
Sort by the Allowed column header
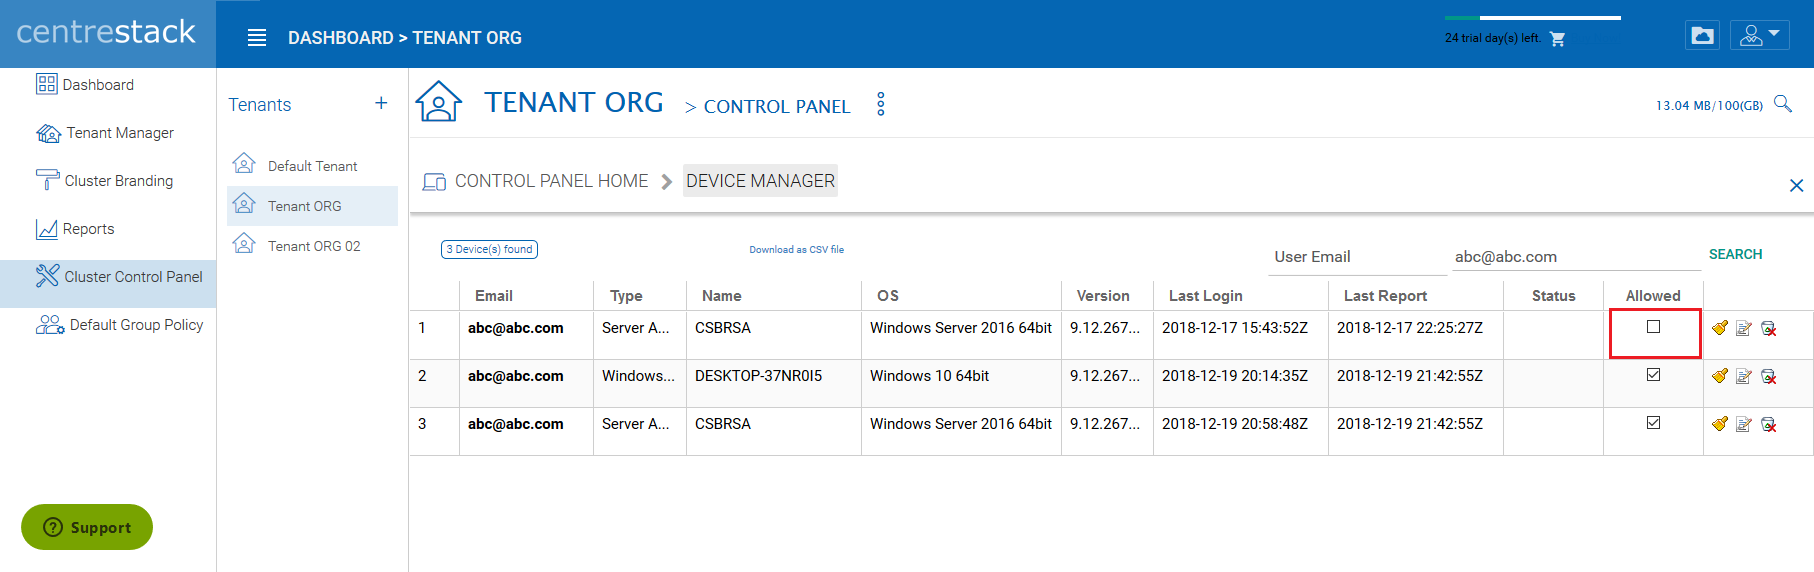[x=1653, y=296]
